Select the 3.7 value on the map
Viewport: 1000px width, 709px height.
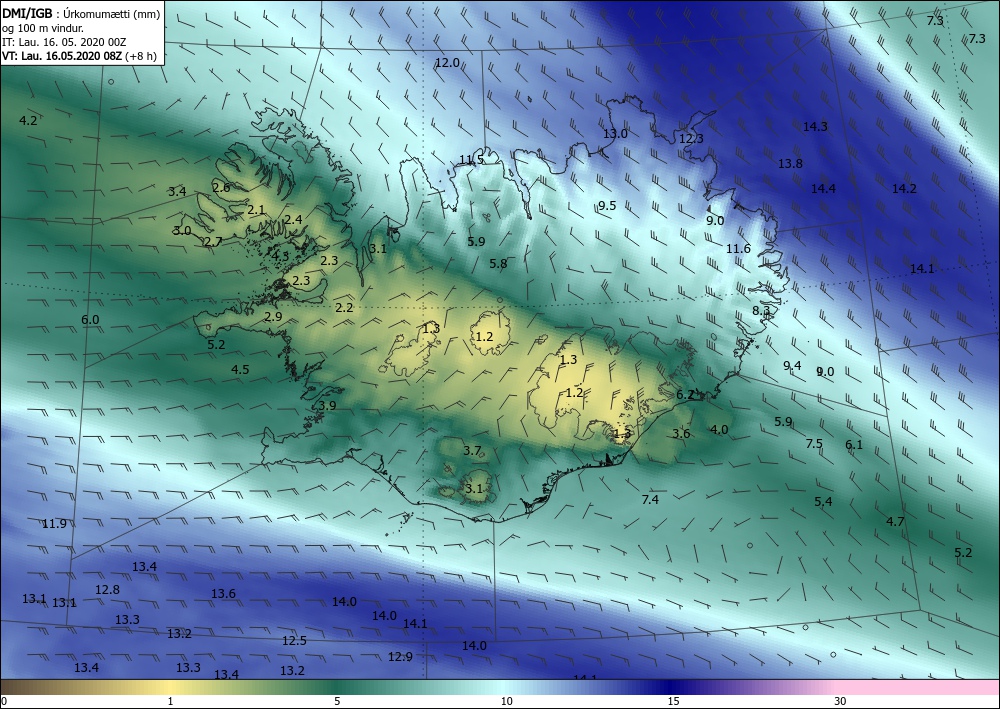[472, 450]
